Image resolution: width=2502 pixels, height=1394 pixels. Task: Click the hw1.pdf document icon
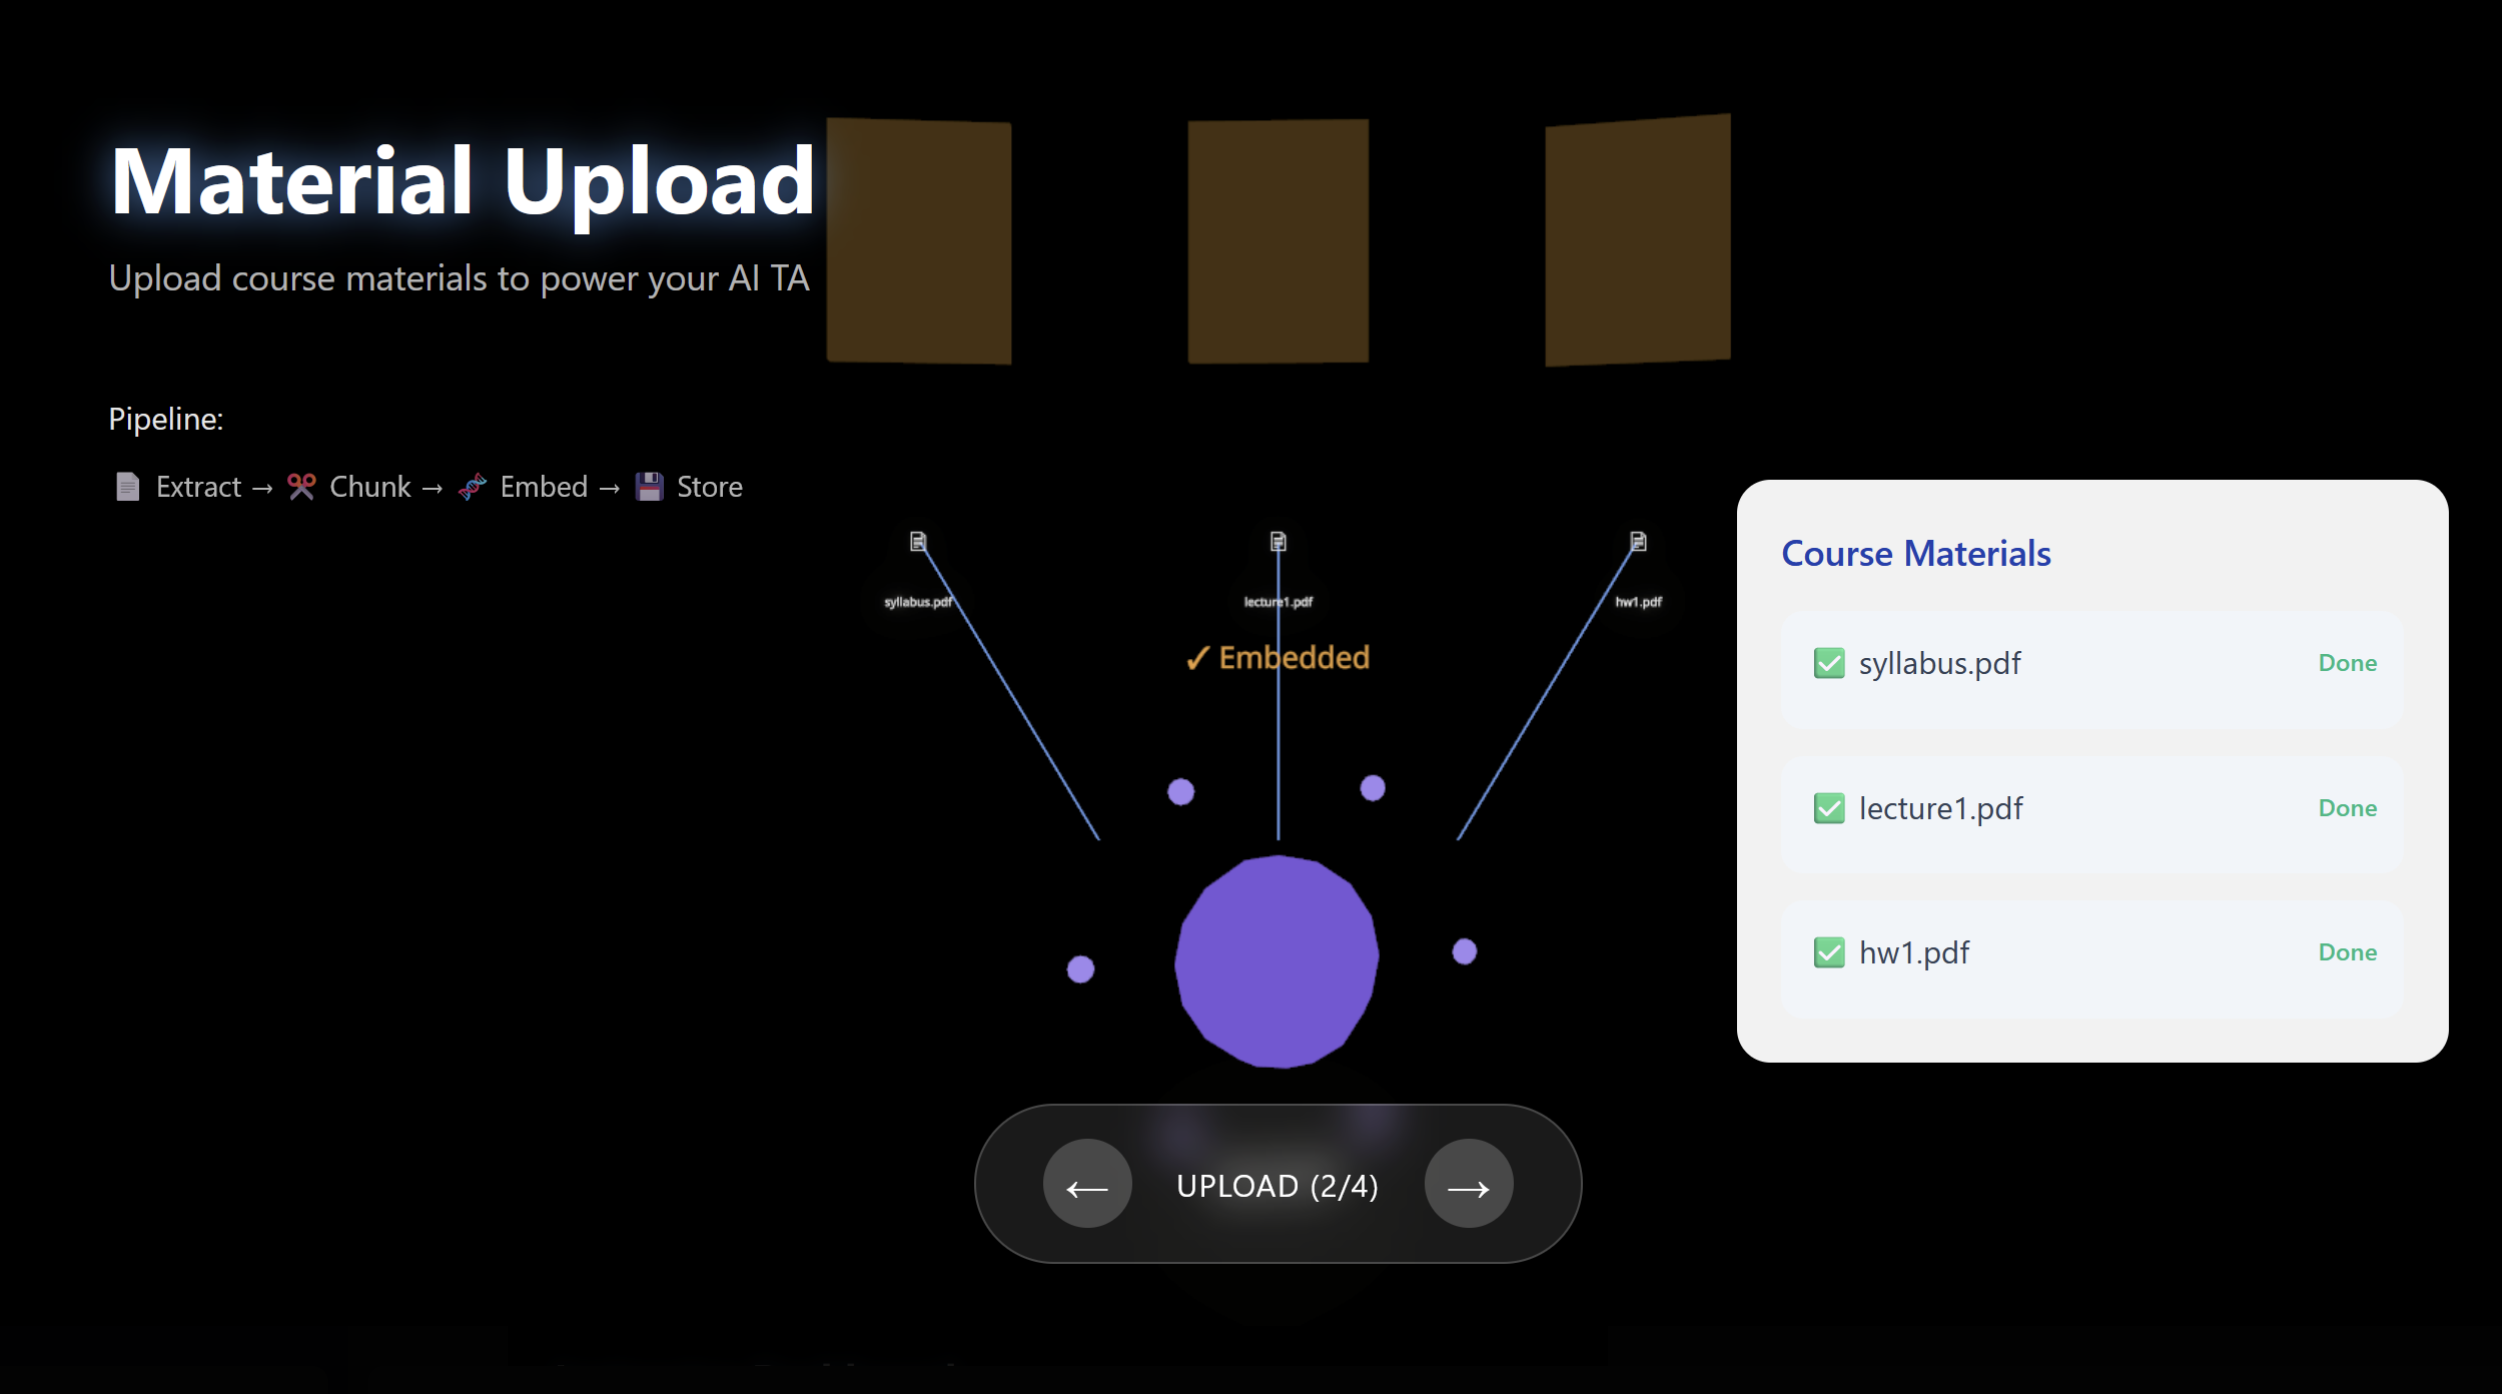pos(1638,541)
